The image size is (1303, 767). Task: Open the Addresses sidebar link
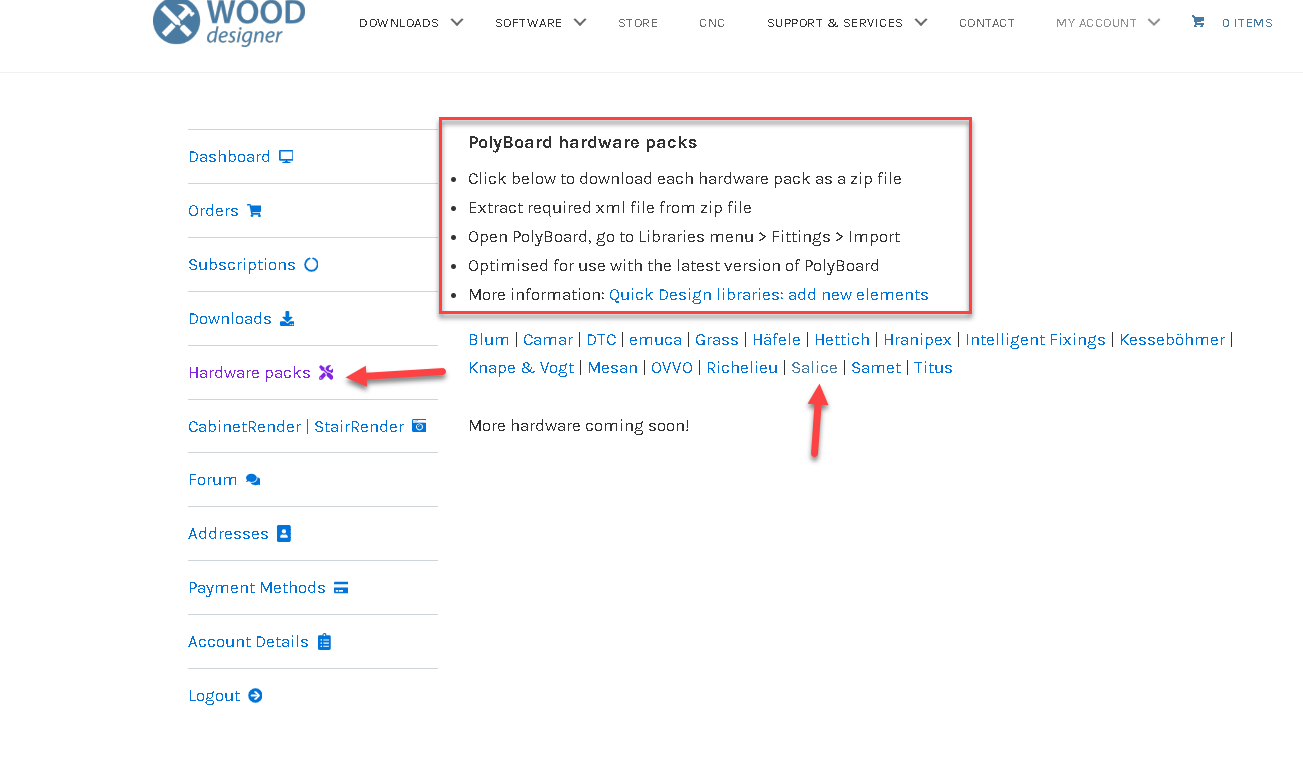tap(228, 534)
